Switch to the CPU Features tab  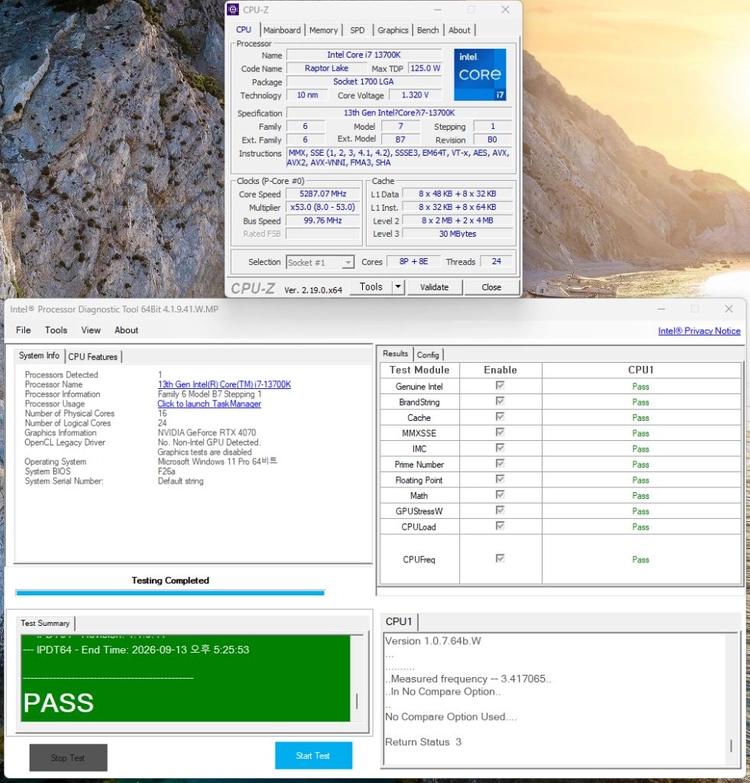(93, 357)
